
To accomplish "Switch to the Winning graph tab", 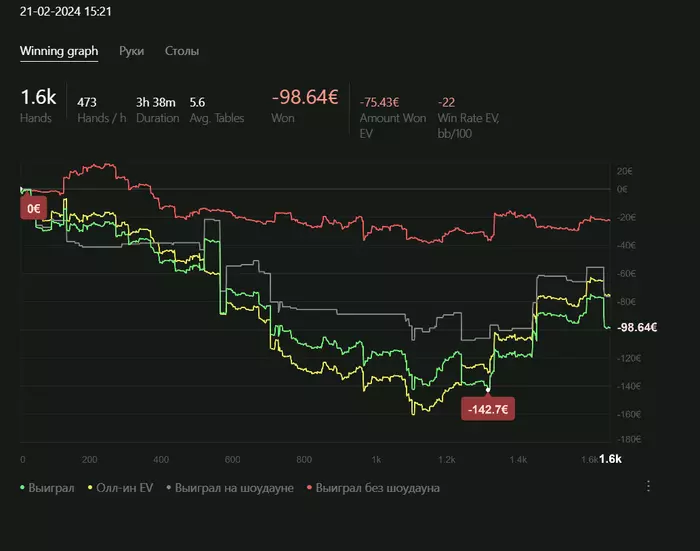I will [x=59, y=51].
